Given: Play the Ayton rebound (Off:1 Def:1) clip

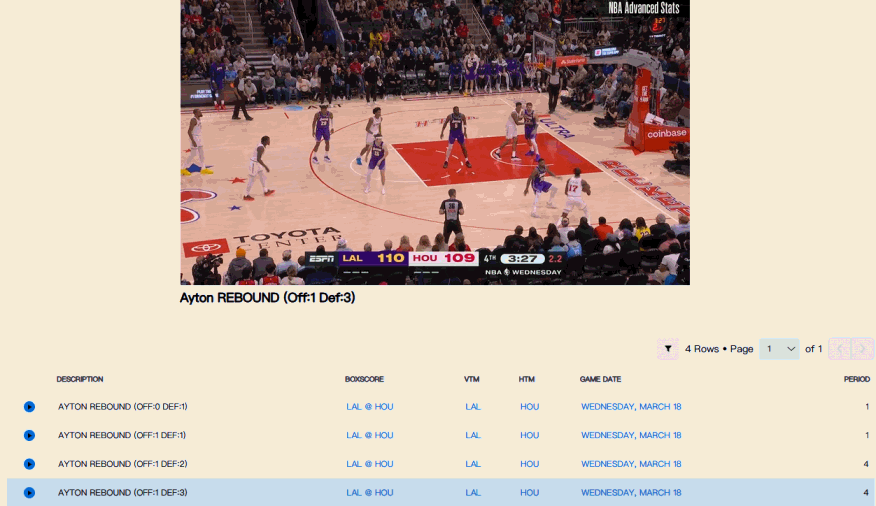Looking at the screenshot, I should coord(30,435).
